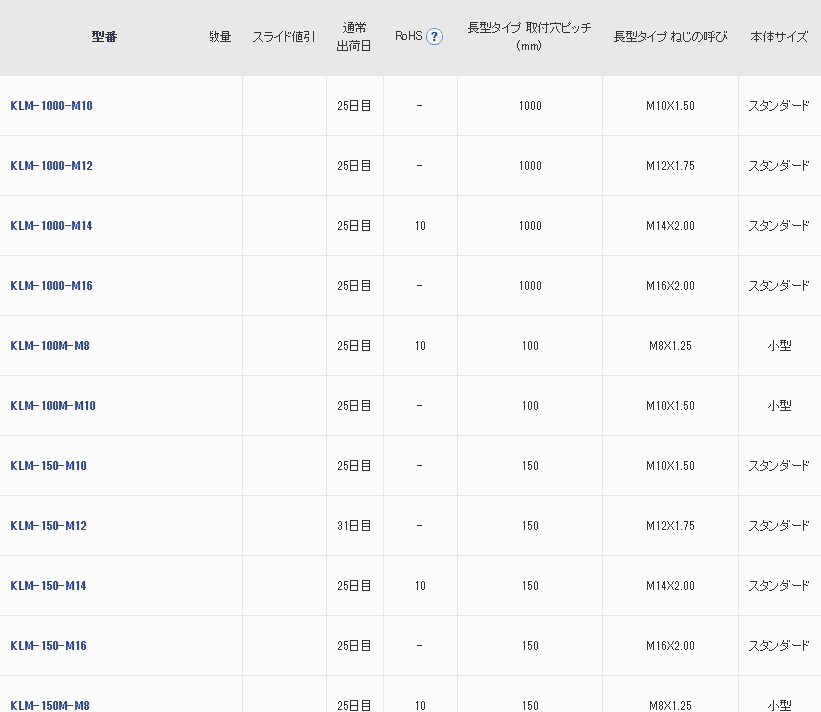The width and height of the screenshot is (821, 712).
Task: Open the KLM-100M-M8 part link
Action: coord(50,346)
